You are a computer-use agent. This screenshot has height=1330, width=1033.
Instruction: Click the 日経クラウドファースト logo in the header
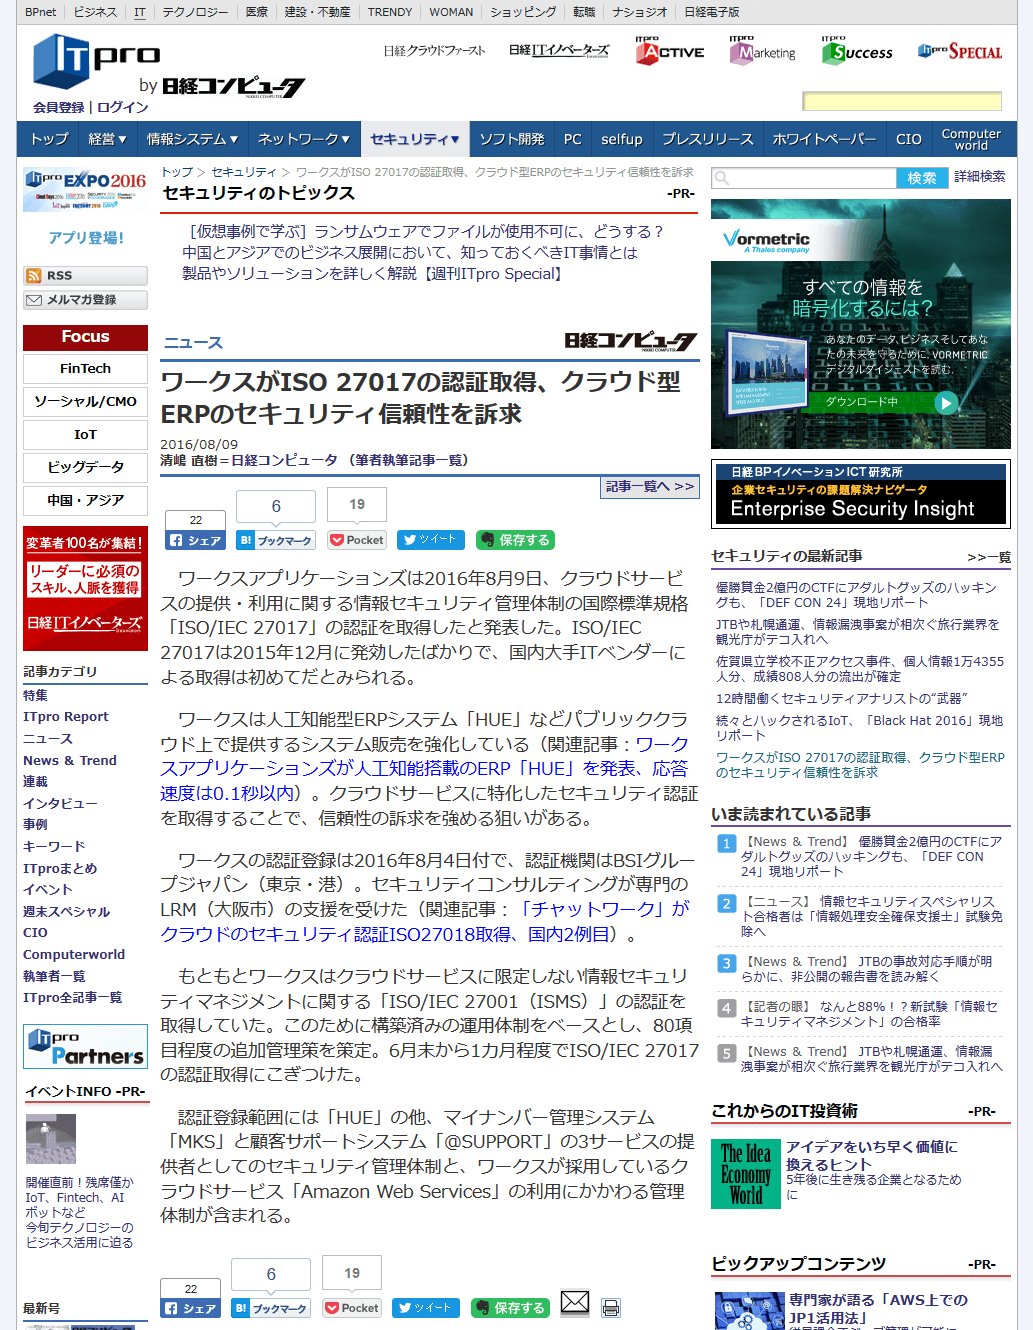click(x=435, y=51)
